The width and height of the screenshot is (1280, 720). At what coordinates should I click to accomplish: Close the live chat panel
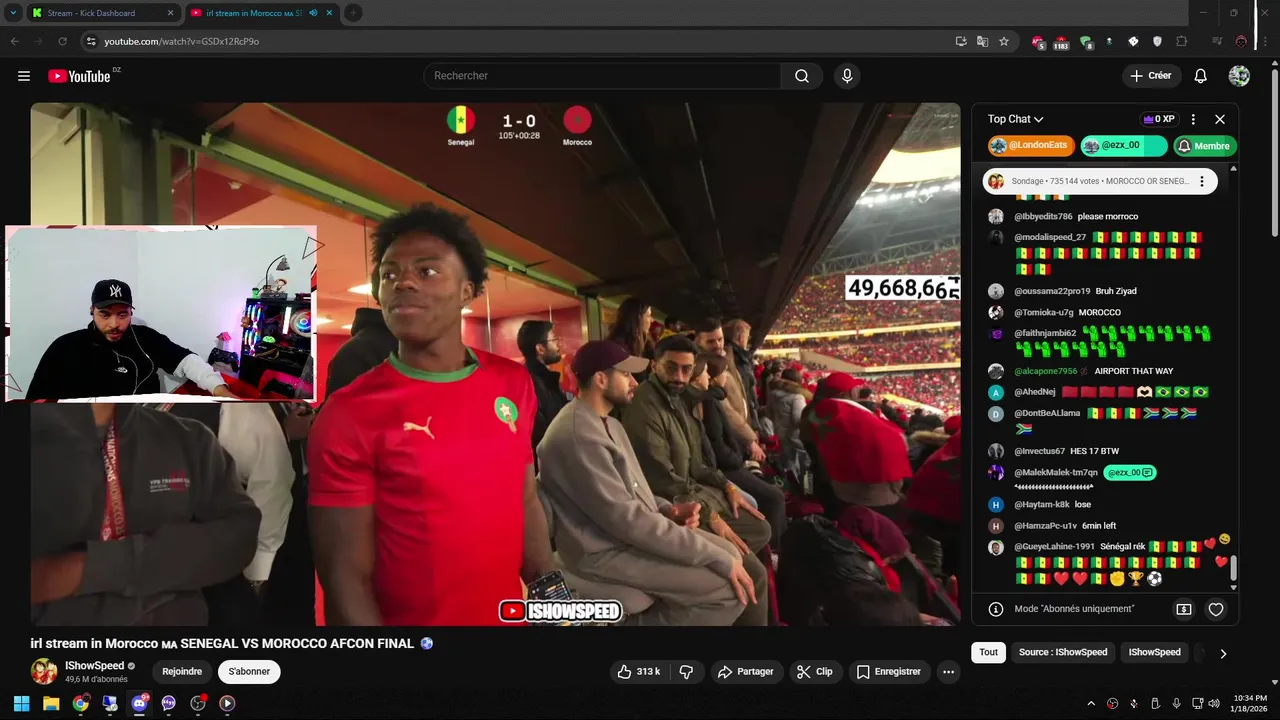tap(1220, 119)
